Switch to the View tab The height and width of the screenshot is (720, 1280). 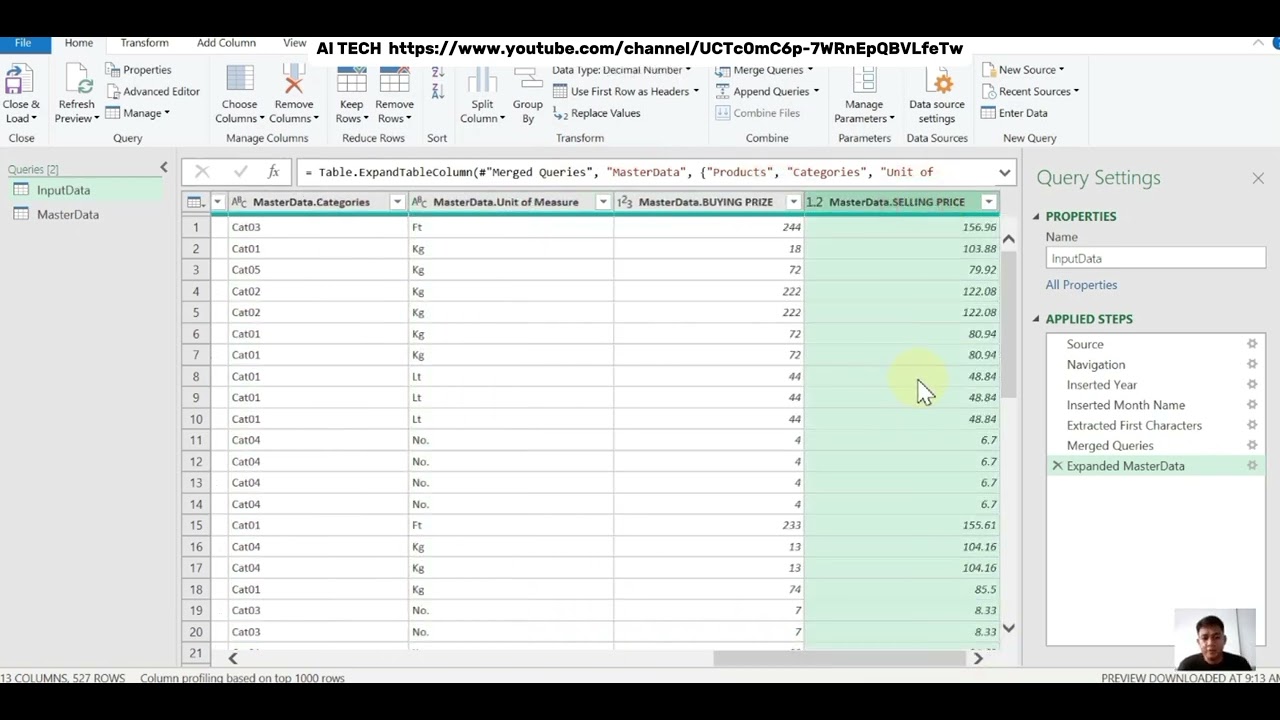294,43
